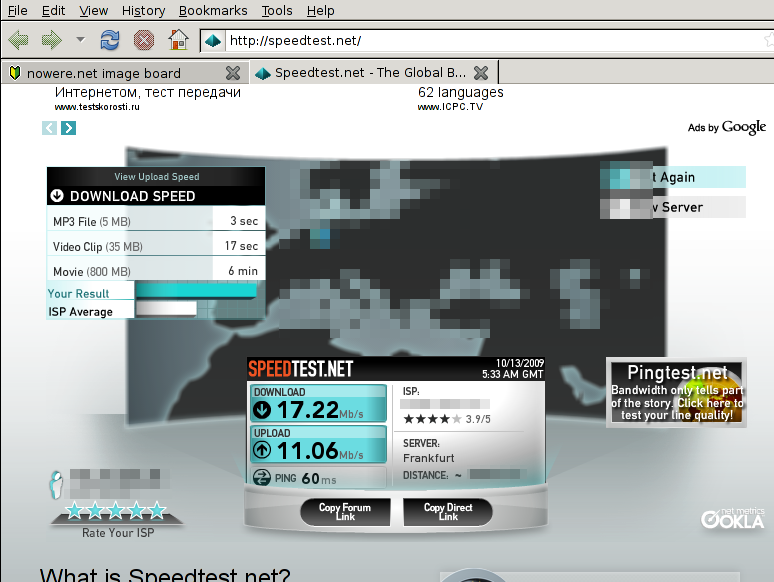Show previous ad with left arrow
The width and height of the screenshot is (774, 582).
pos(49,128)
